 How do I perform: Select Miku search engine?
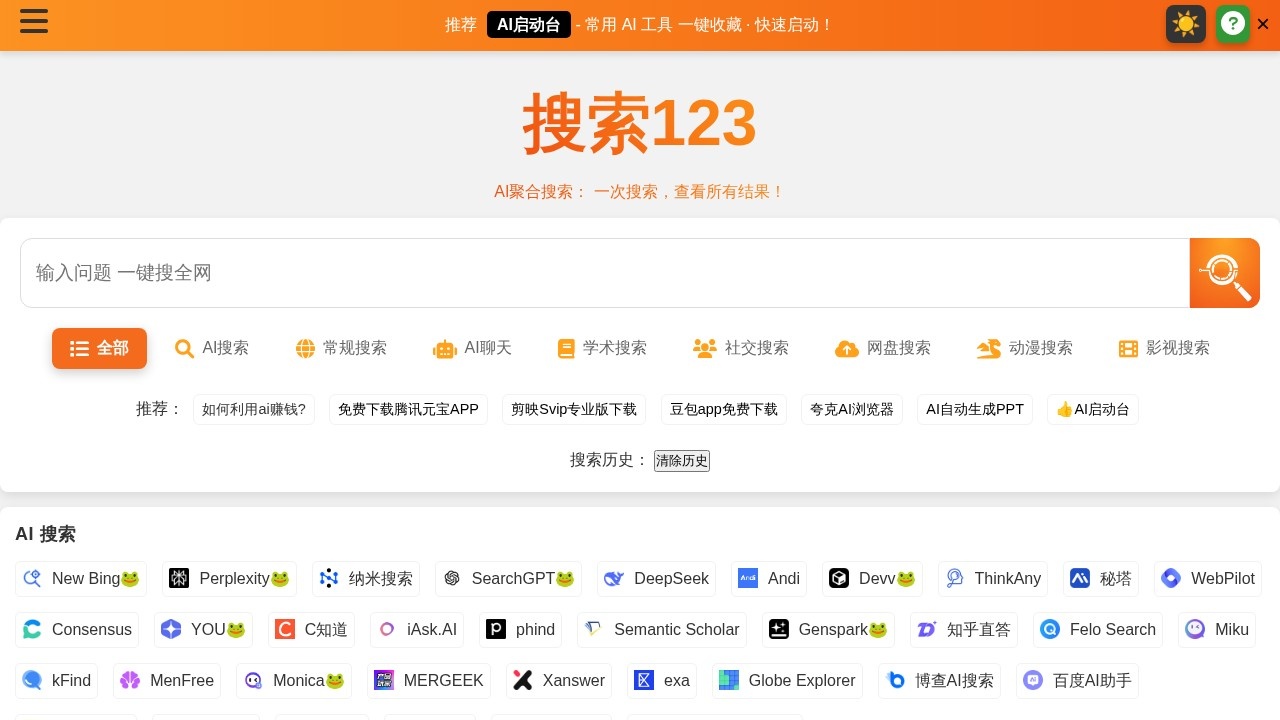point(1217,629)
